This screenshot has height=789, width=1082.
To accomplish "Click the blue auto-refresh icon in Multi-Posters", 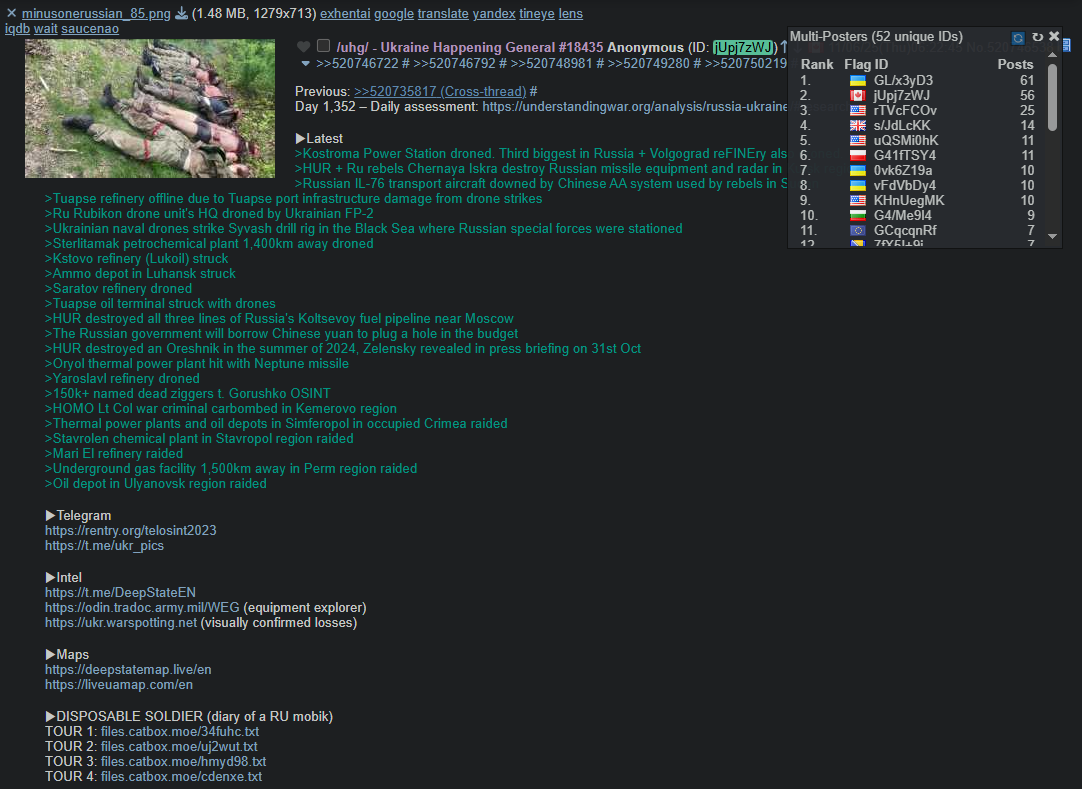I will coord(1018,37).
